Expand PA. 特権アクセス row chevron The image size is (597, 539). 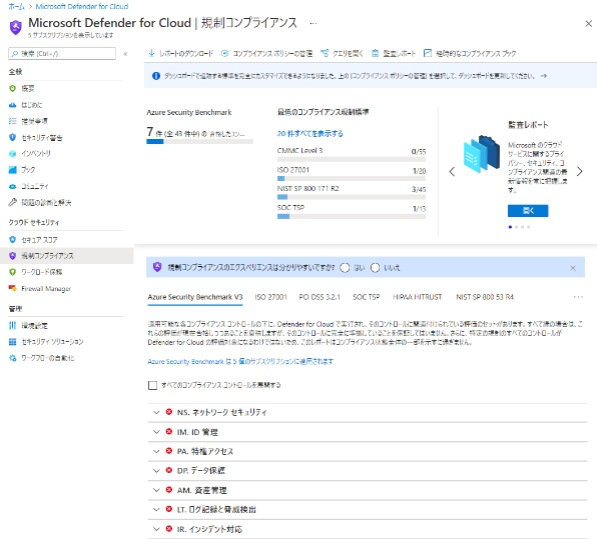coord(156,451)
